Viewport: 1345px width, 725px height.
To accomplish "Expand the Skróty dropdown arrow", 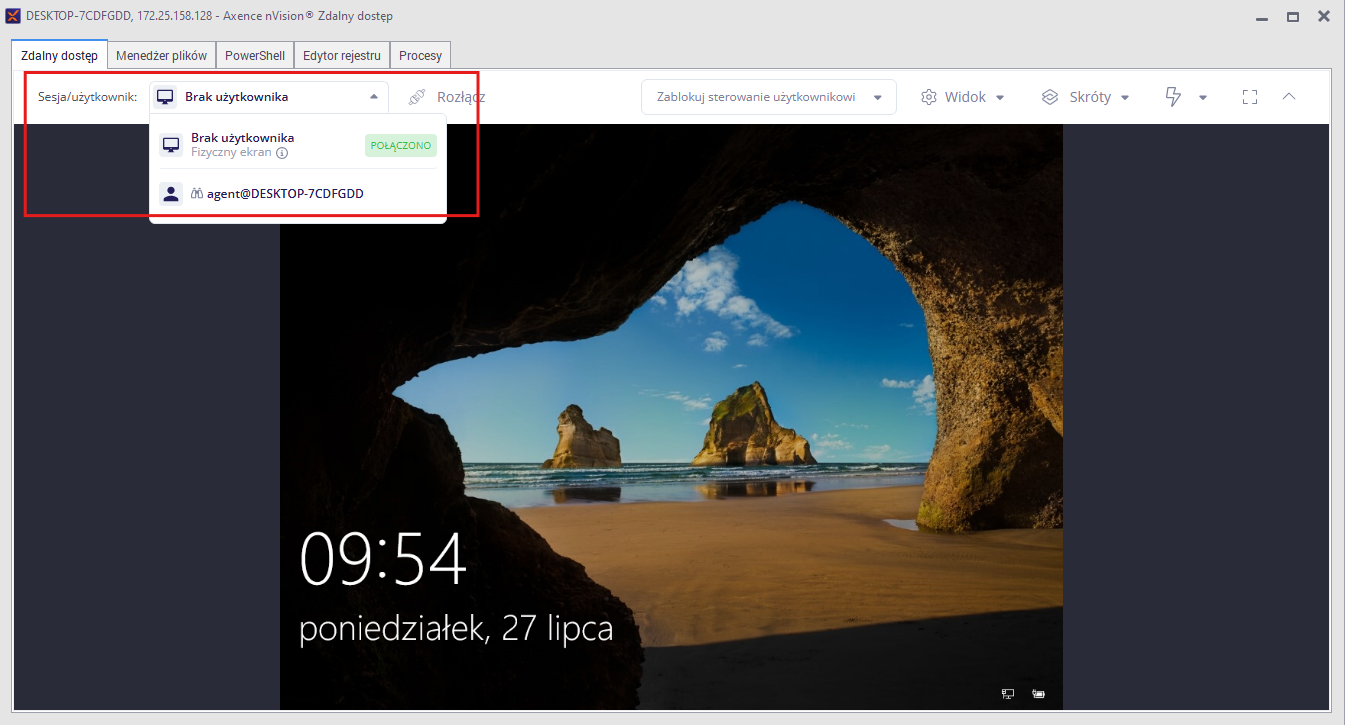I will point(1125,98).
